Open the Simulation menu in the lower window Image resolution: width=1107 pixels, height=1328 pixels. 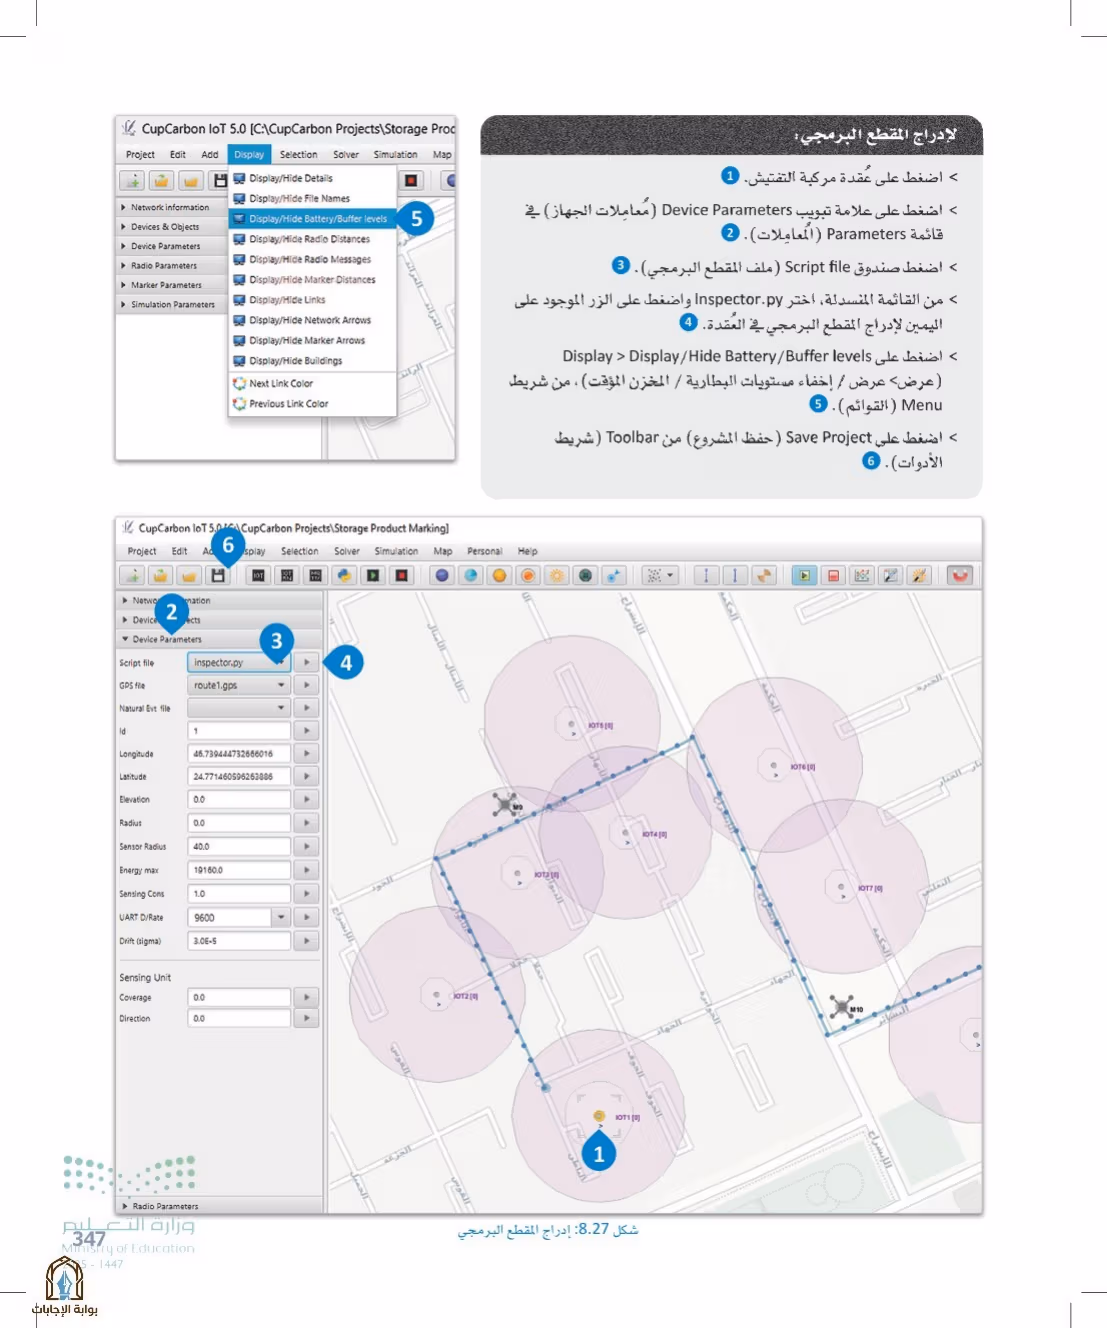pyautogui.click(x=396, y=551)
